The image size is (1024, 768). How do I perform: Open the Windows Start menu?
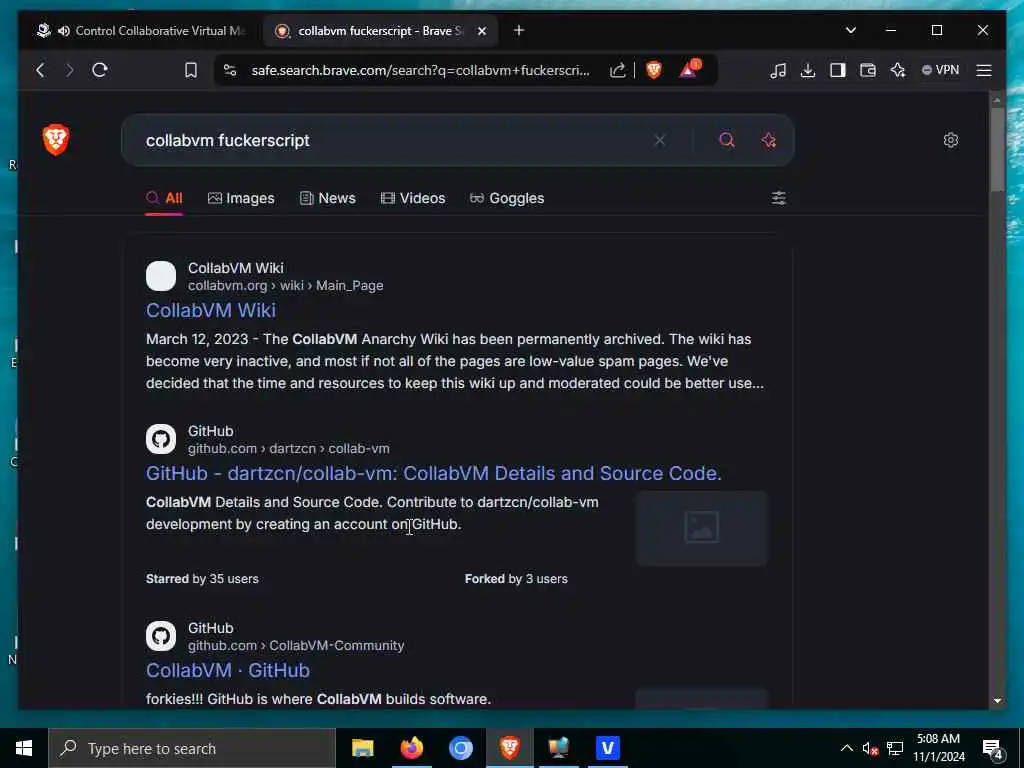(24, 748)
